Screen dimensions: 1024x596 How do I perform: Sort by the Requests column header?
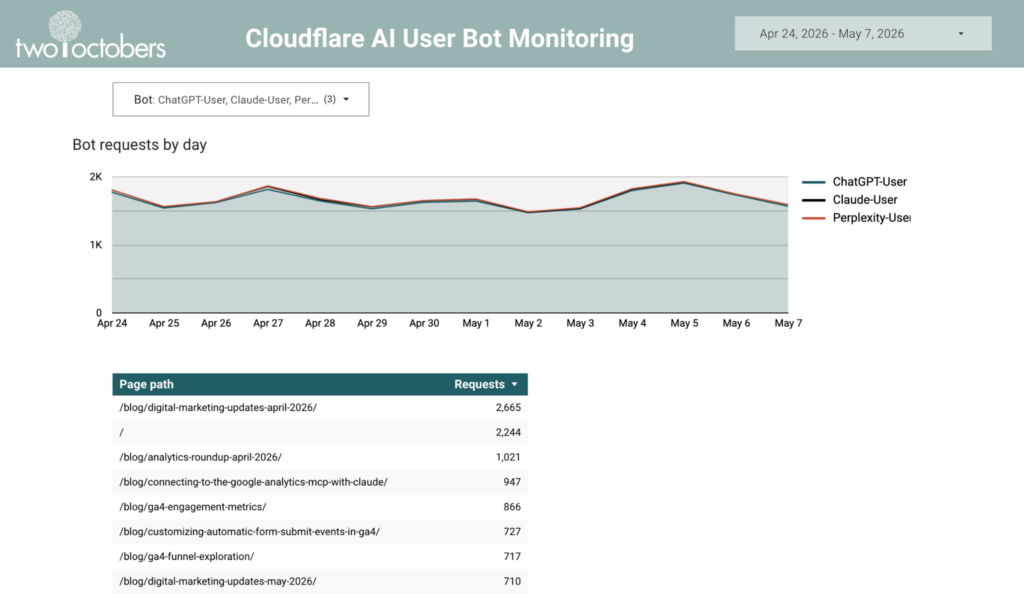tap(479, 384)
